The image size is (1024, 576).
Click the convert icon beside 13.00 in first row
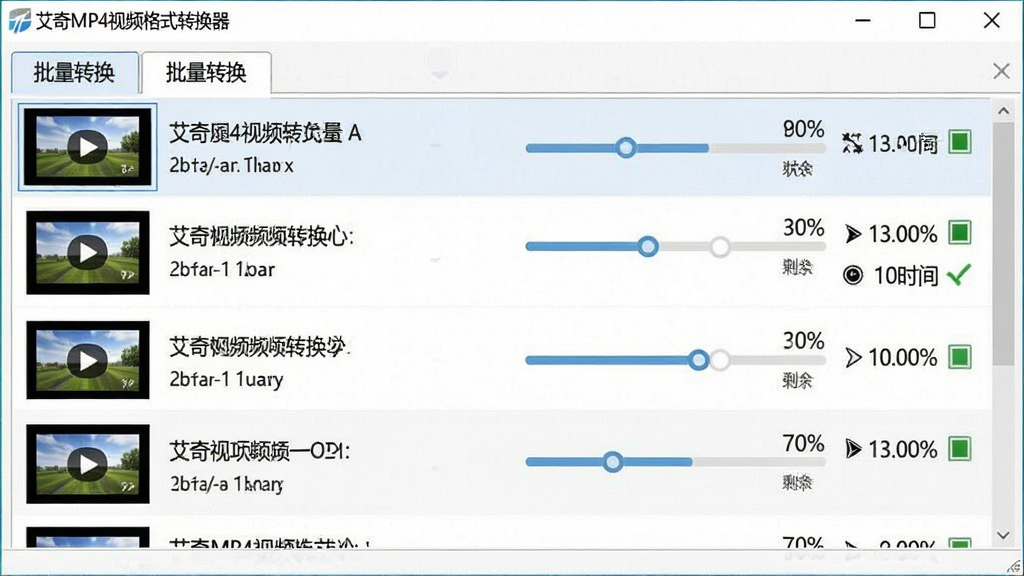[x=852, y=142]
